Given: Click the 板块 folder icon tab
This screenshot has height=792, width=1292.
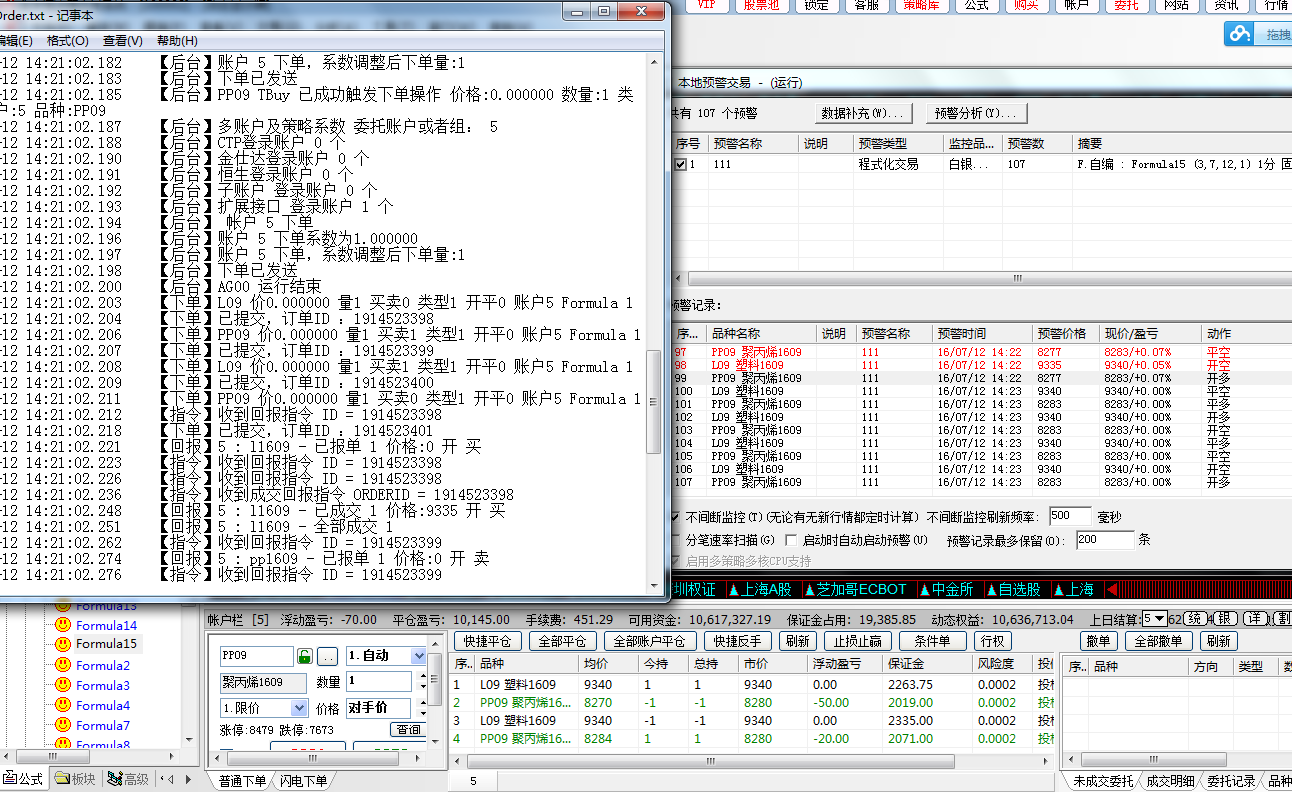Looking at the screenshot, I should 62,779.
